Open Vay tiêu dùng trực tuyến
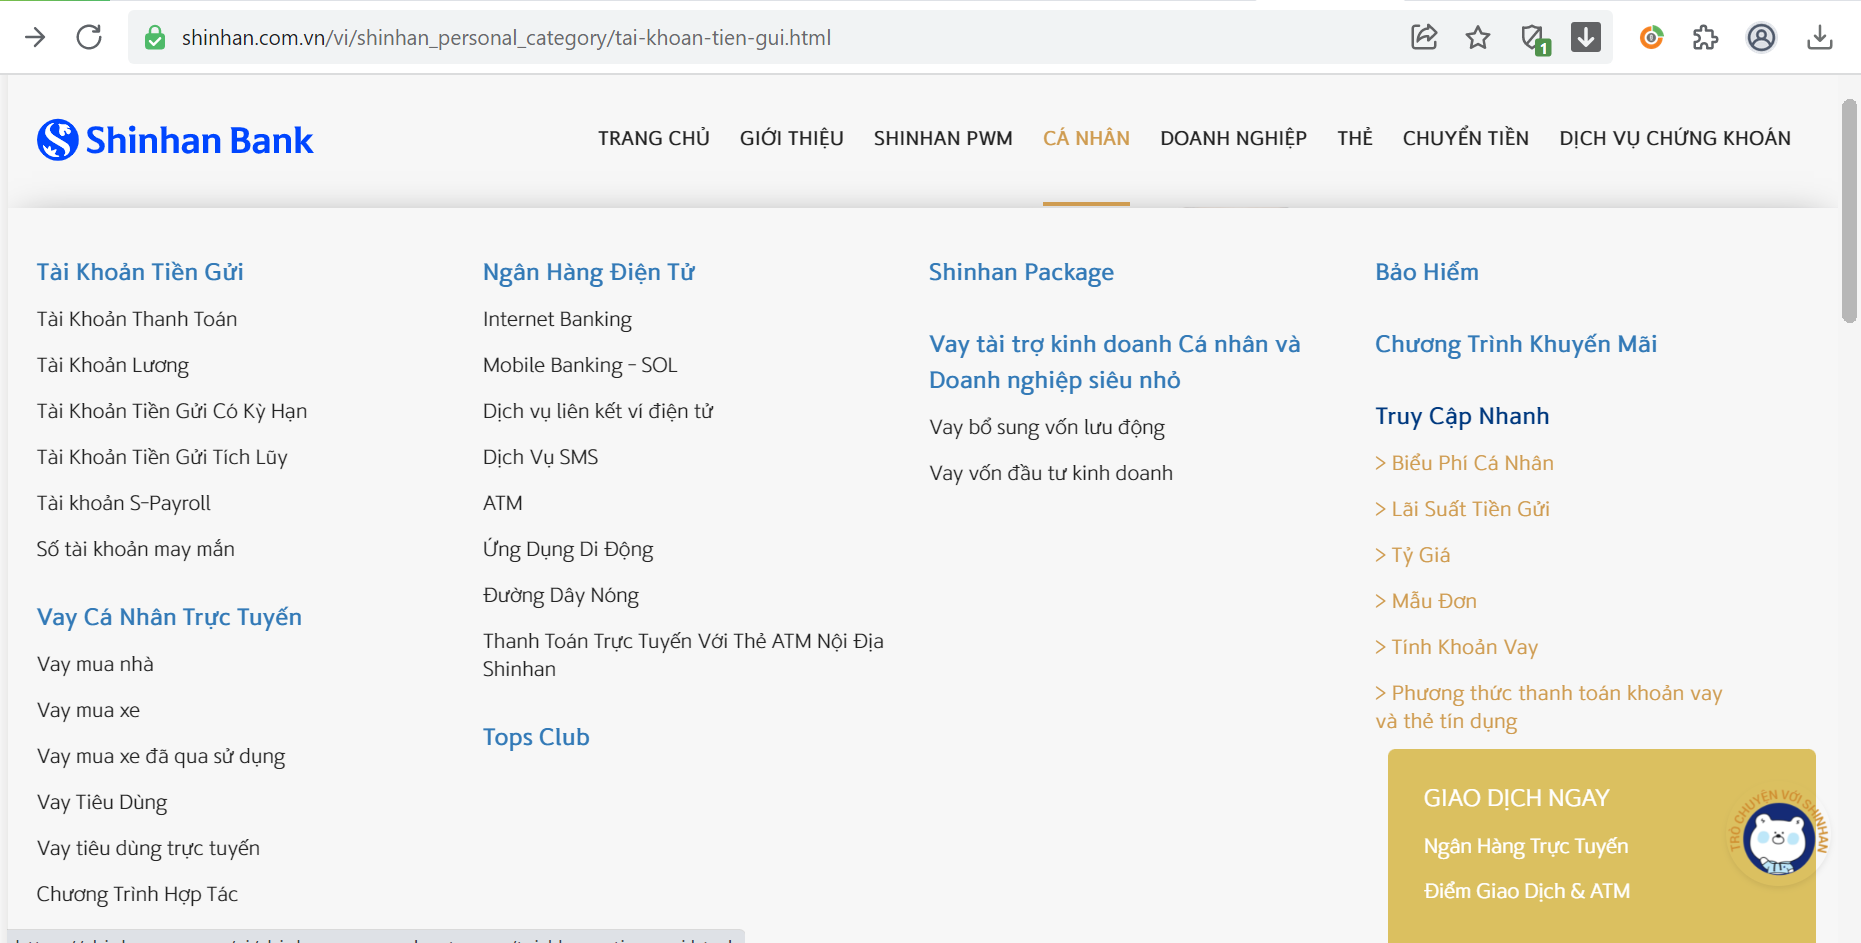 click(x=148, y=848)
